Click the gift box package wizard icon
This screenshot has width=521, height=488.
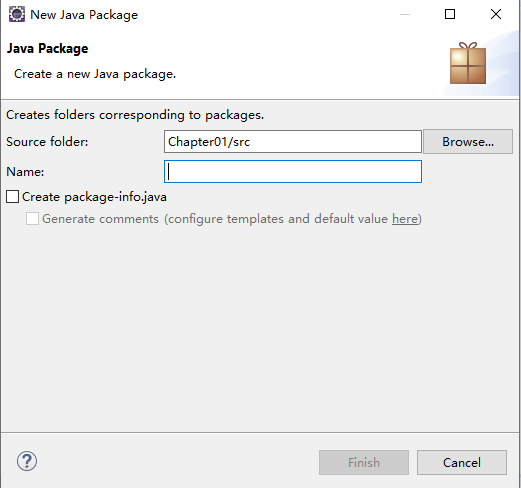coord(468,63)
